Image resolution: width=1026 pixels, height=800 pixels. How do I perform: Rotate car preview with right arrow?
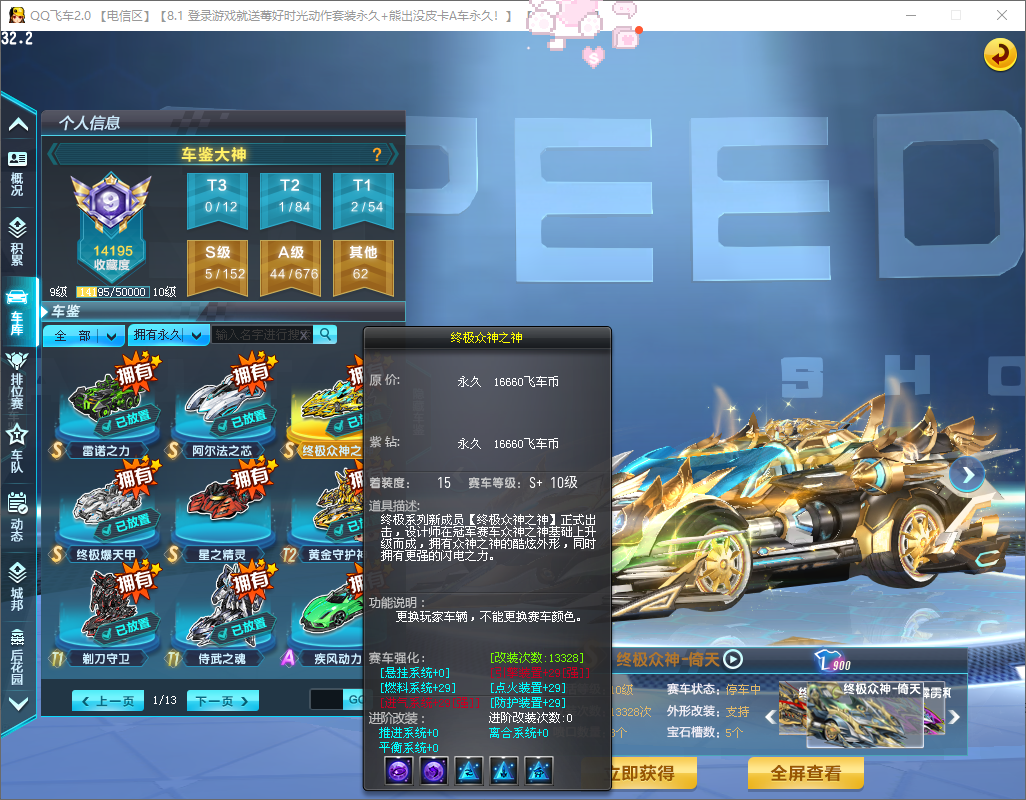point(967,474)
